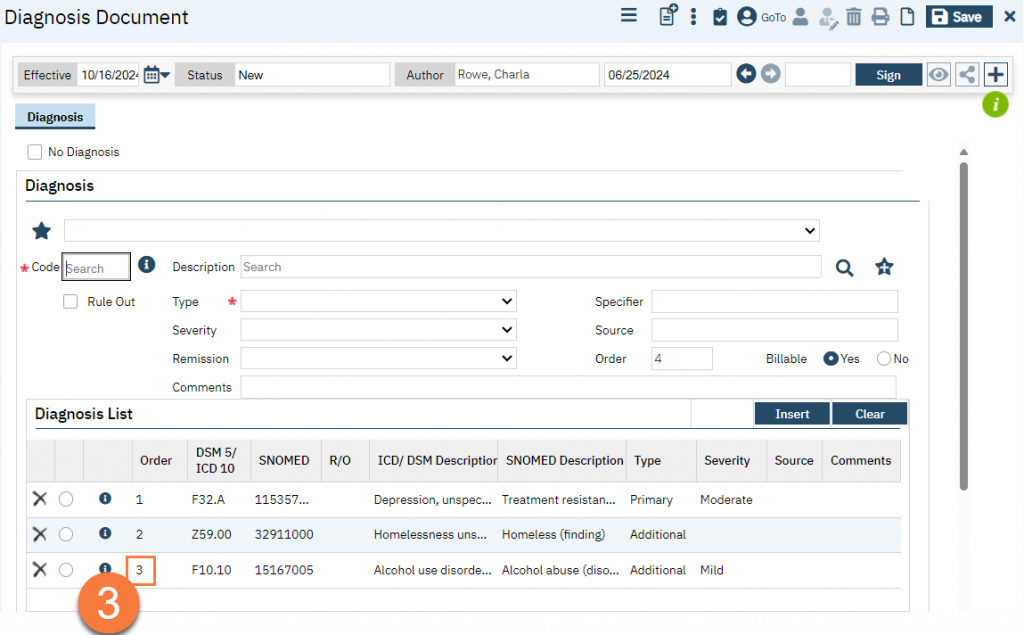Enable the Rule Out checkbox

(70, 301)
